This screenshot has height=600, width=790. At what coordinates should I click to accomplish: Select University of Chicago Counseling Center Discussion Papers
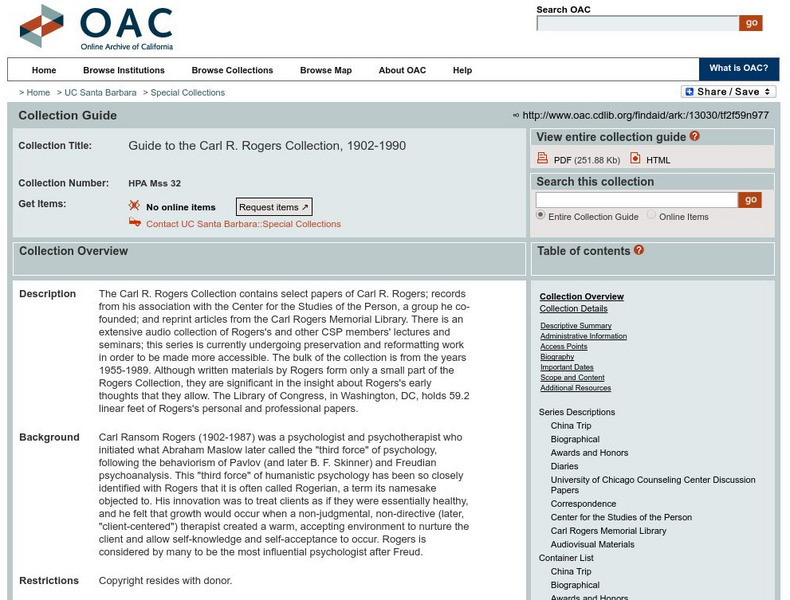pyautogui.click(x=653, y=485)
